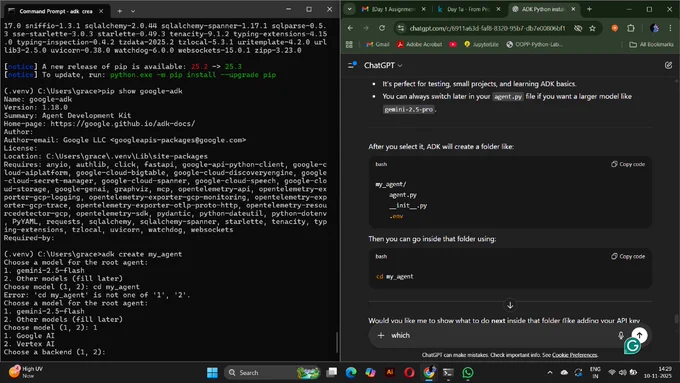This screenshot has height=383, width=680.
Task: Open the site information icon in the address bar
Action: [x=401, y=28]
